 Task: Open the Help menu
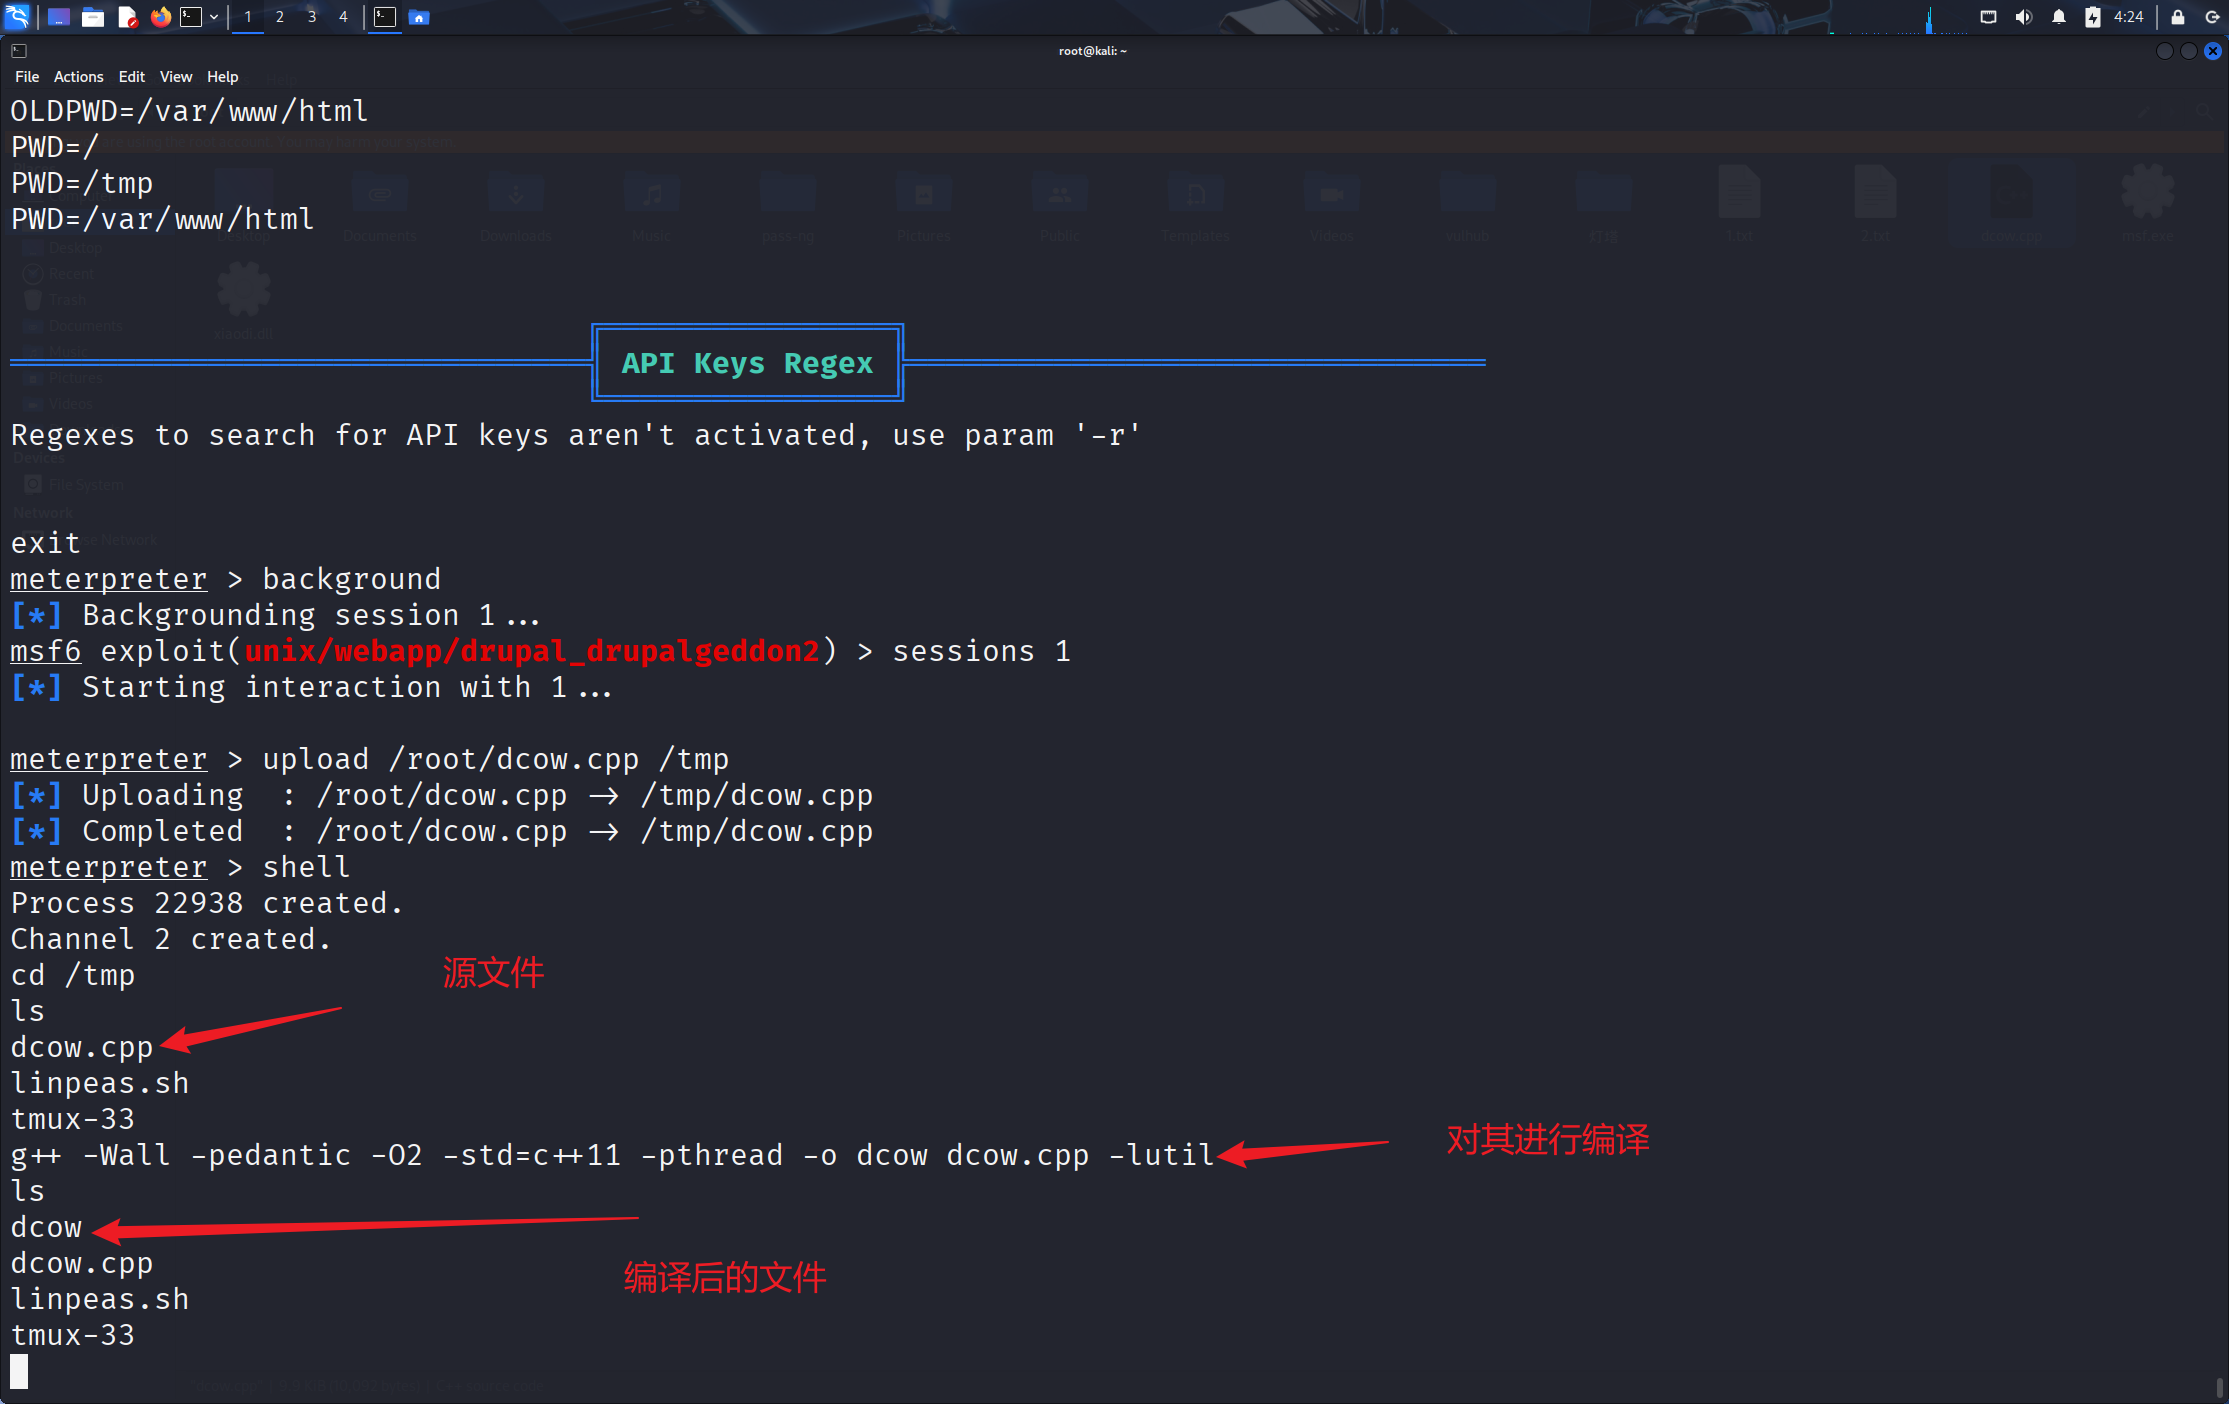(222, 77)
